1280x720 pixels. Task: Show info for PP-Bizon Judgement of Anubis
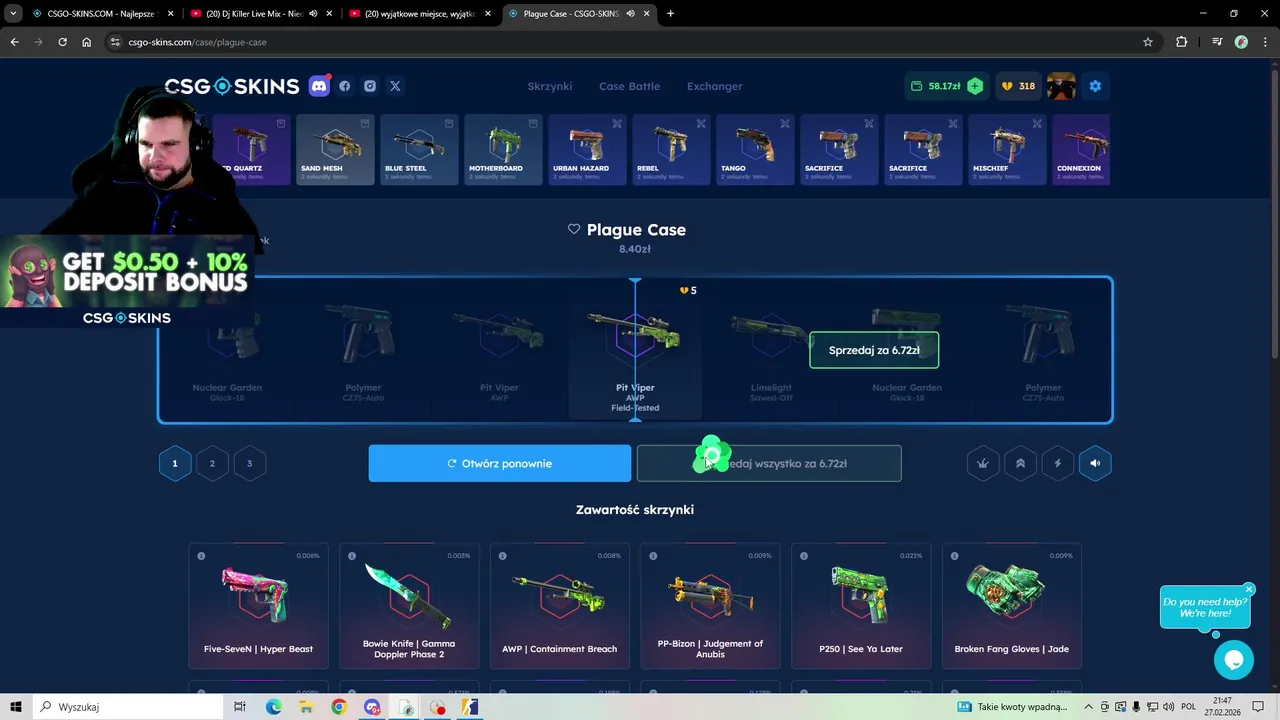(653, 556)
